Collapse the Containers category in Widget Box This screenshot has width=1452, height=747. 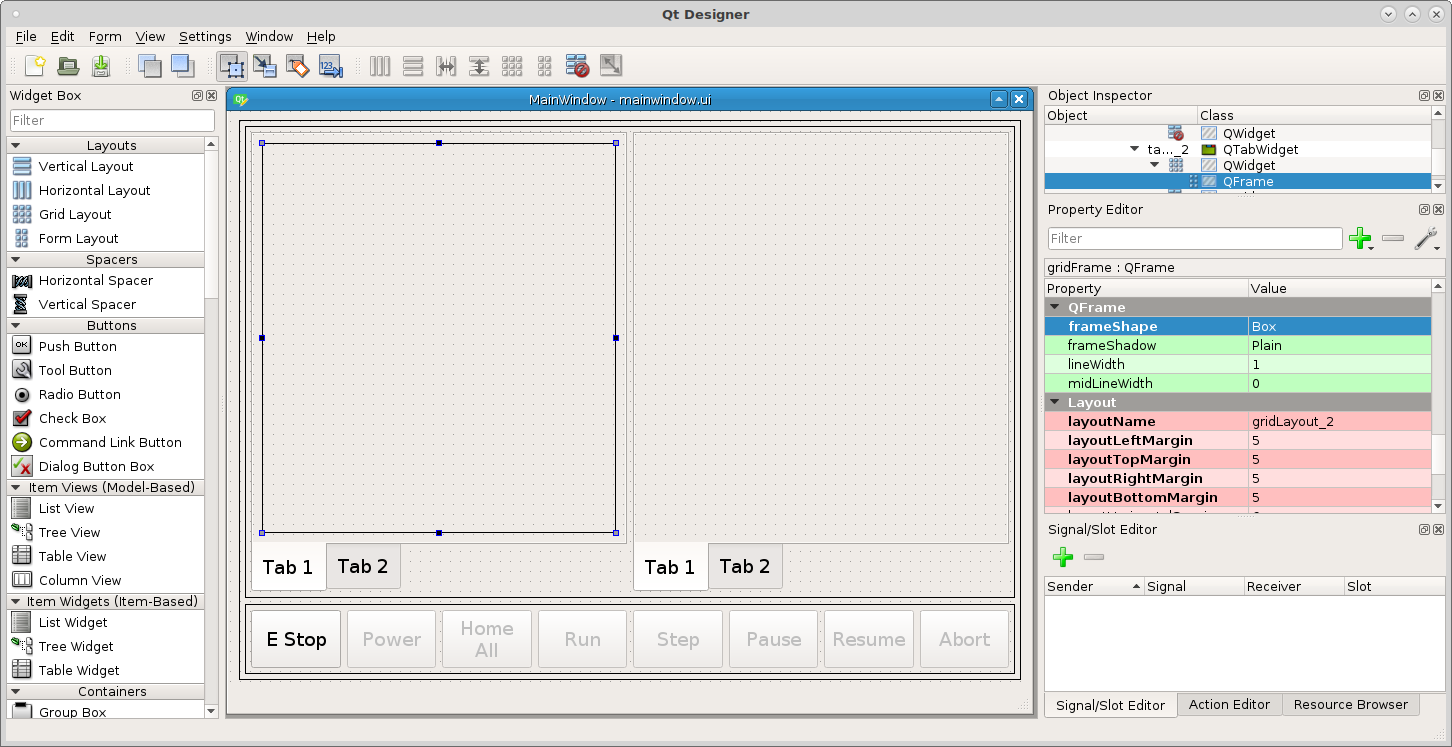click(15, 691)
